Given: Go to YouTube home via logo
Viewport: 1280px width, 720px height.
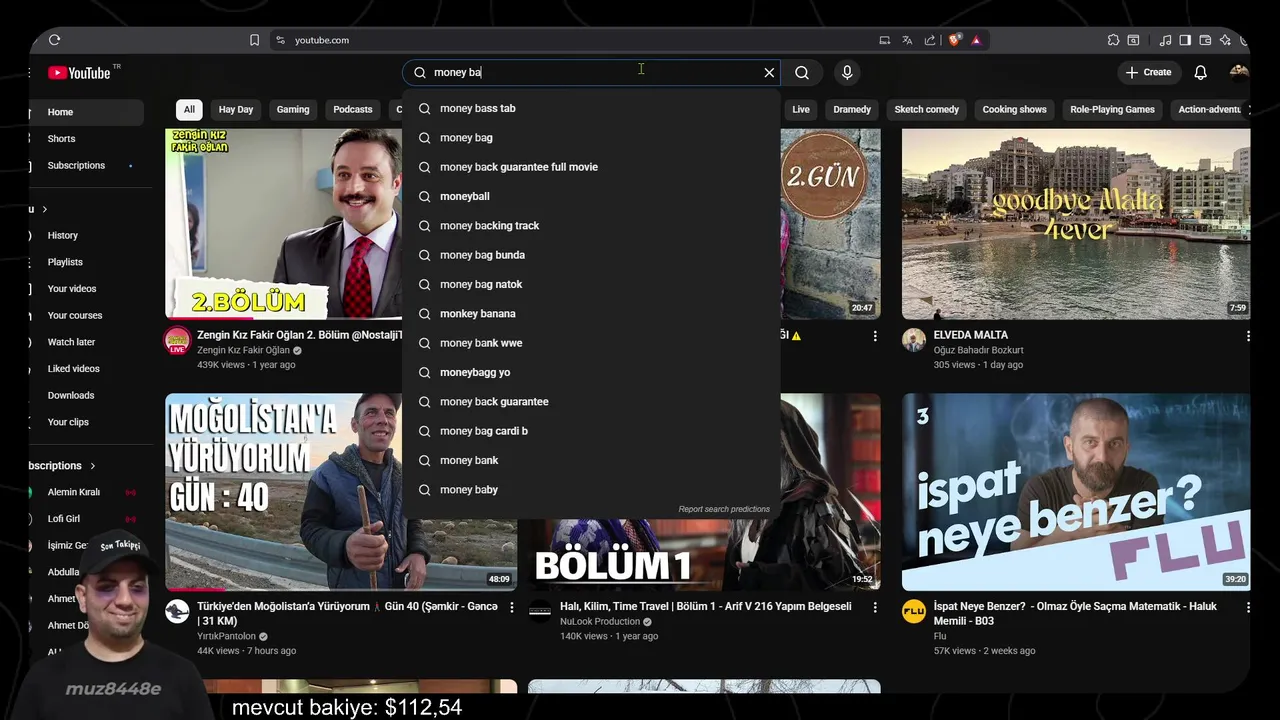Looking at the screenshot, I should (79, 72).
